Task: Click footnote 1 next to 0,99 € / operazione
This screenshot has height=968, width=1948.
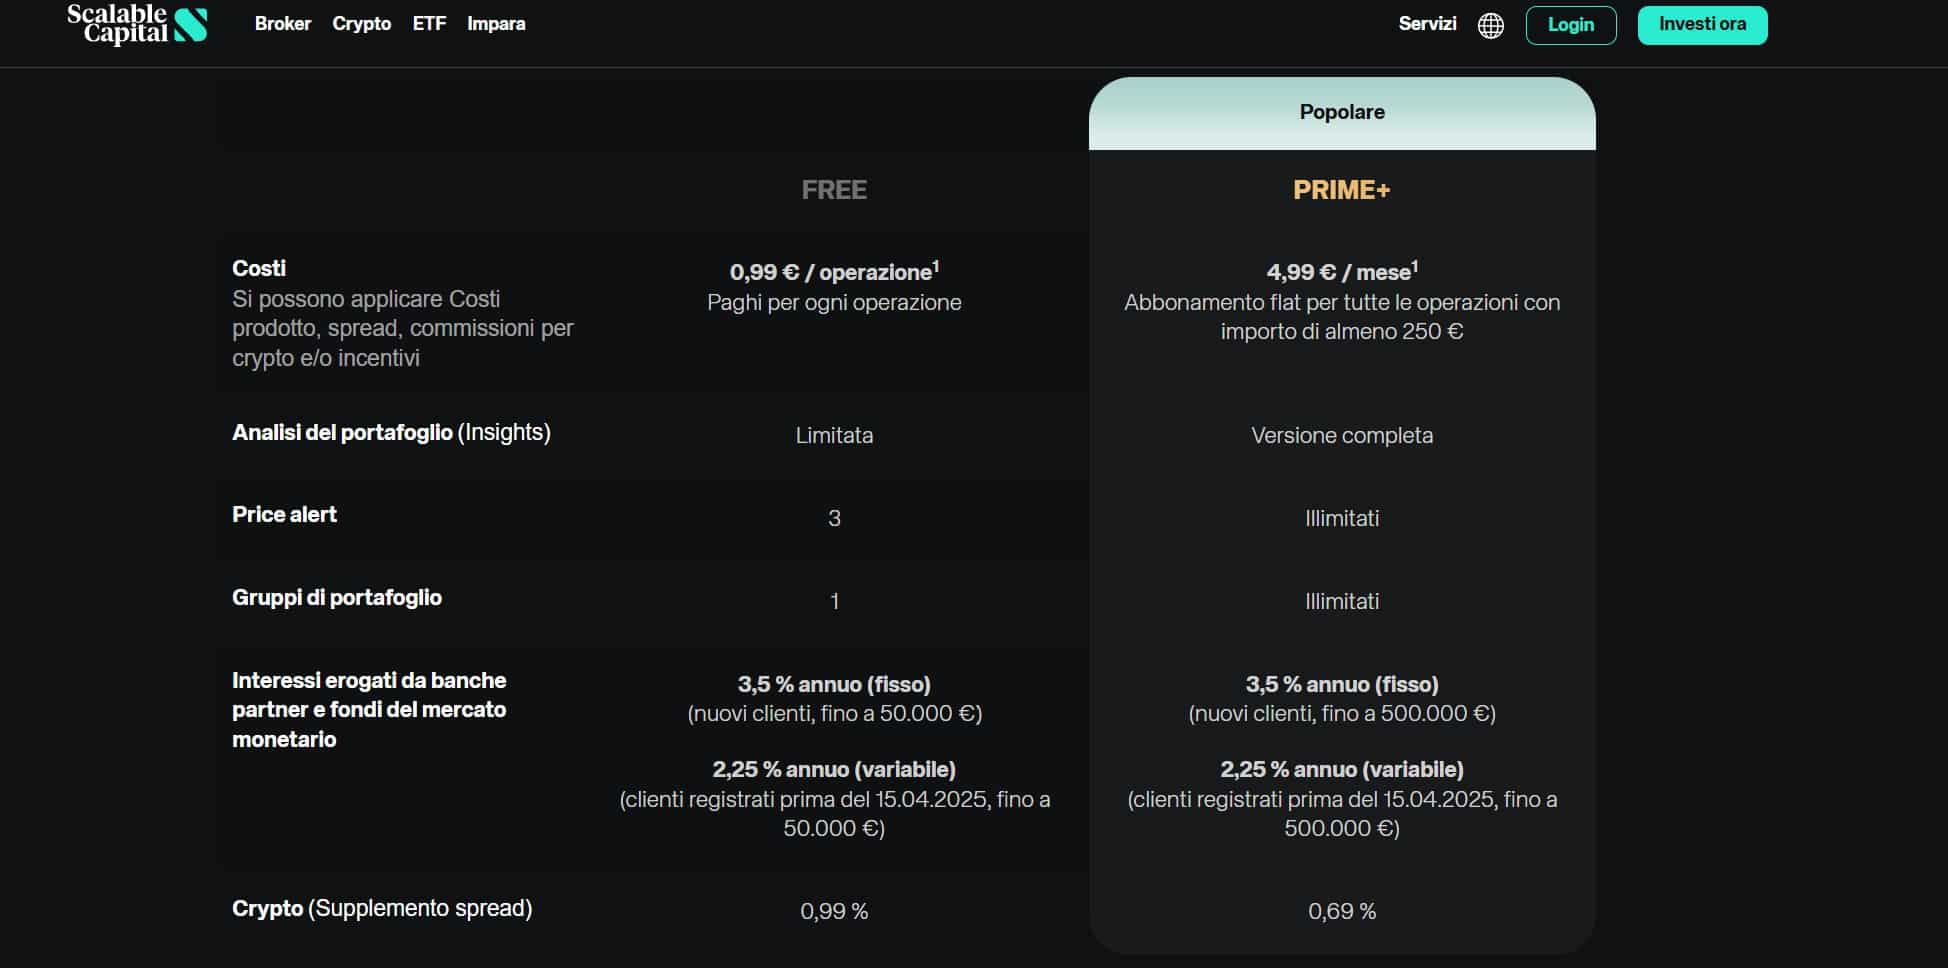Action: 936,266
